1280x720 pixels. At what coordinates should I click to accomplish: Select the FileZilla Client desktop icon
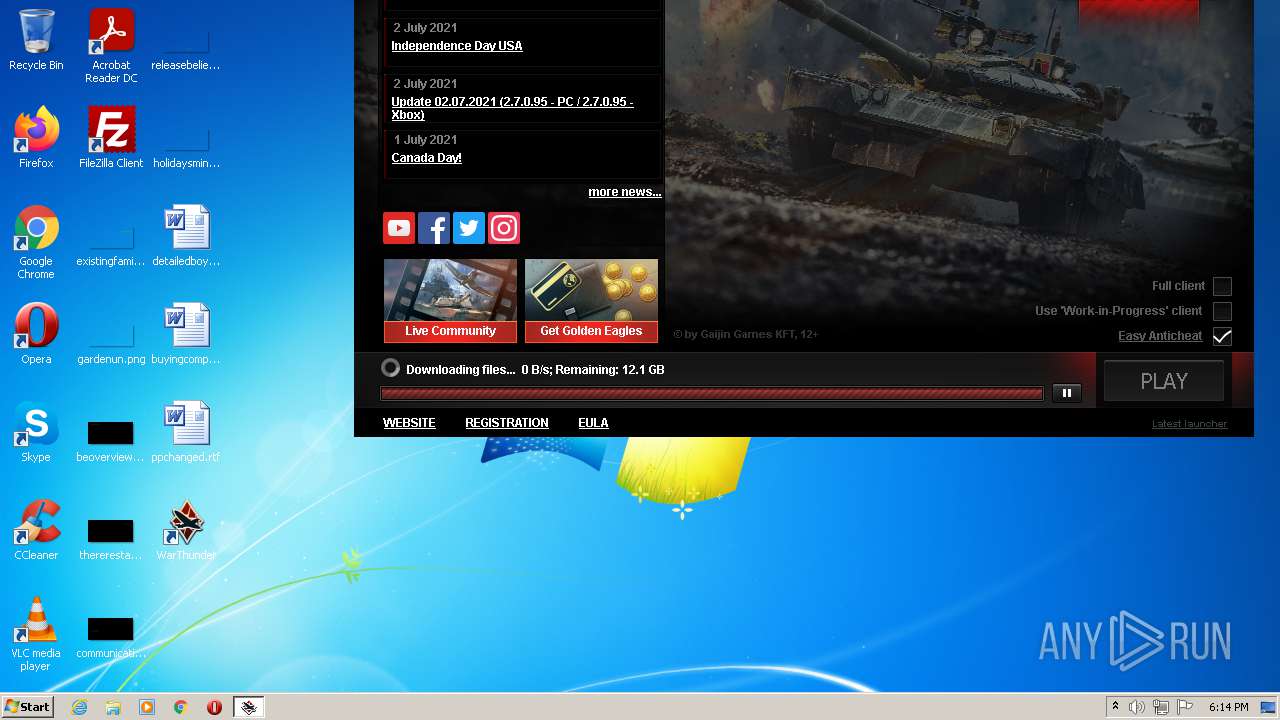(111, 138)
